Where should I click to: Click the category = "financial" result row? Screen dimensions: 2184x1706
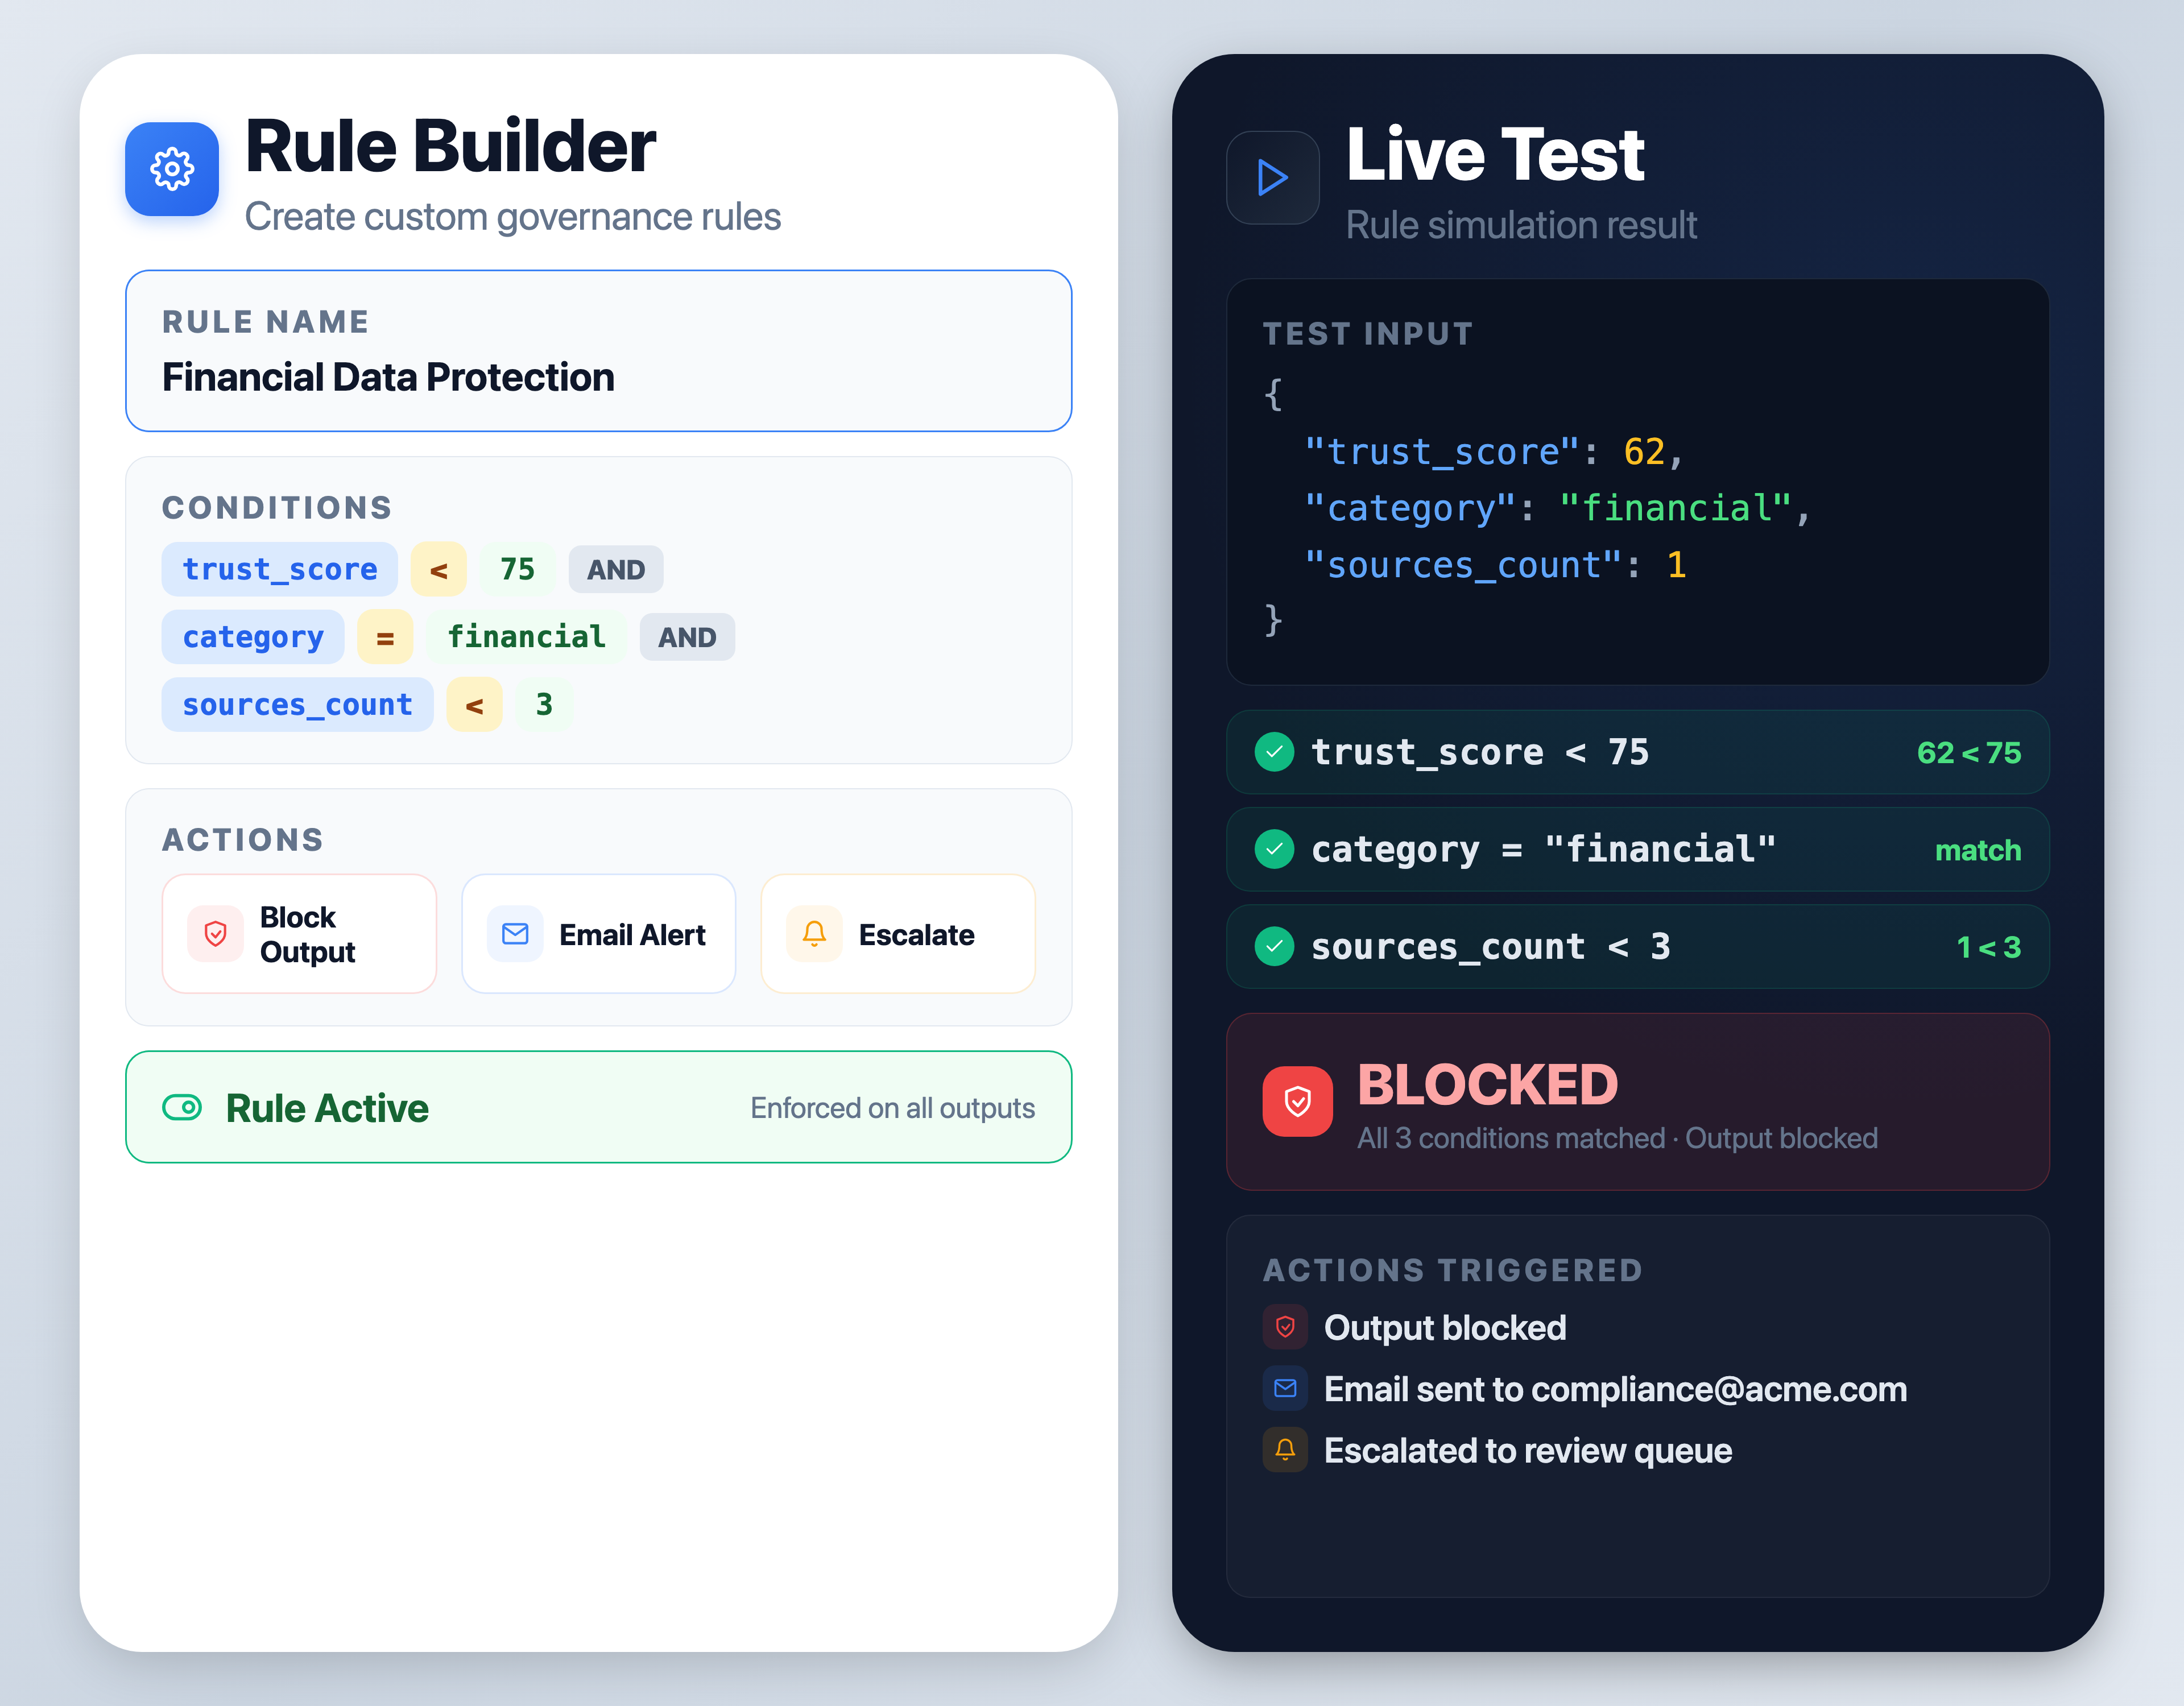(1637, 849)
